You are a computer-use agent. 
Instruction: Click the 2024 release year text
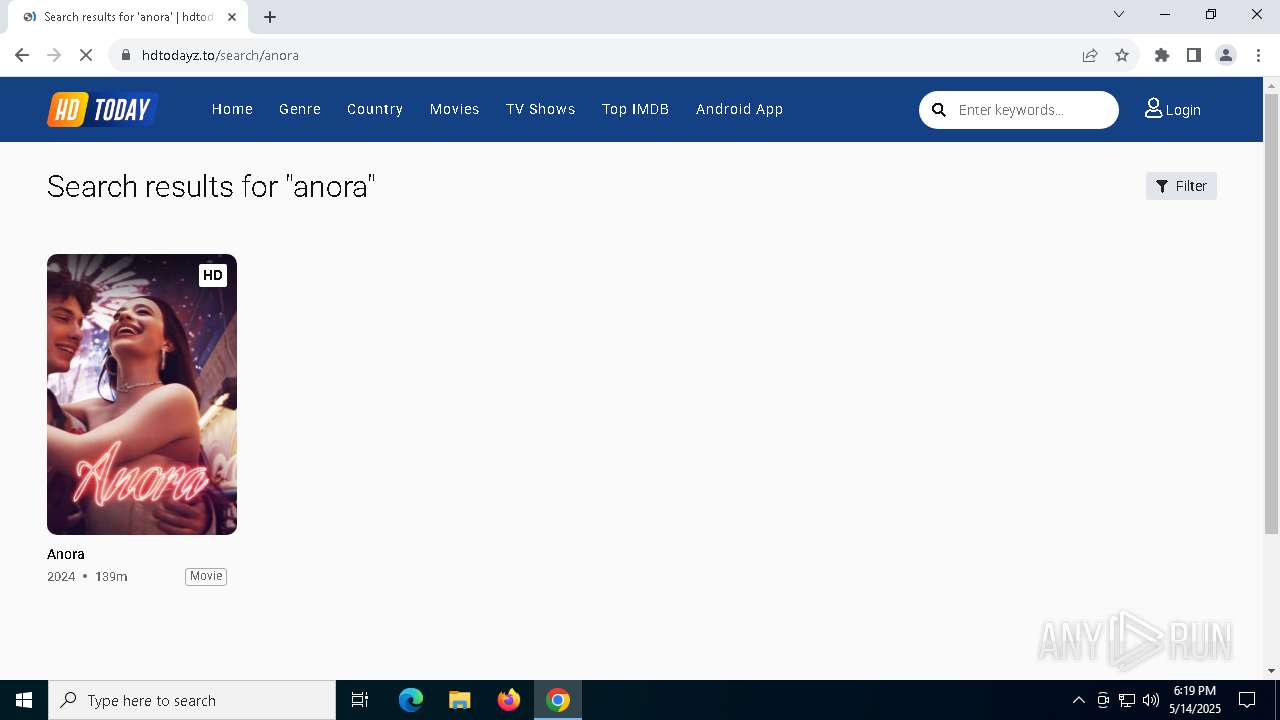pyautogui.click(x=61, y=577)
